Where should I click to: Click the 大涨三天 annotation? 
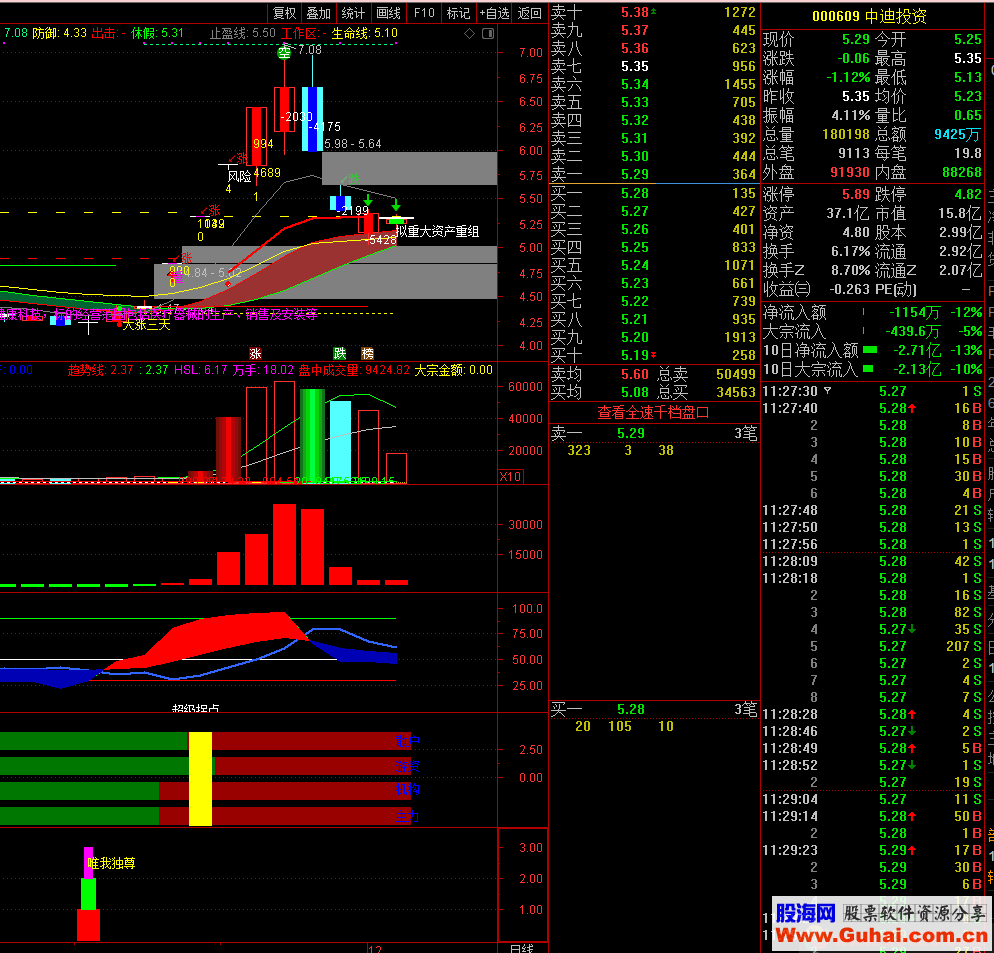(146, 325)
